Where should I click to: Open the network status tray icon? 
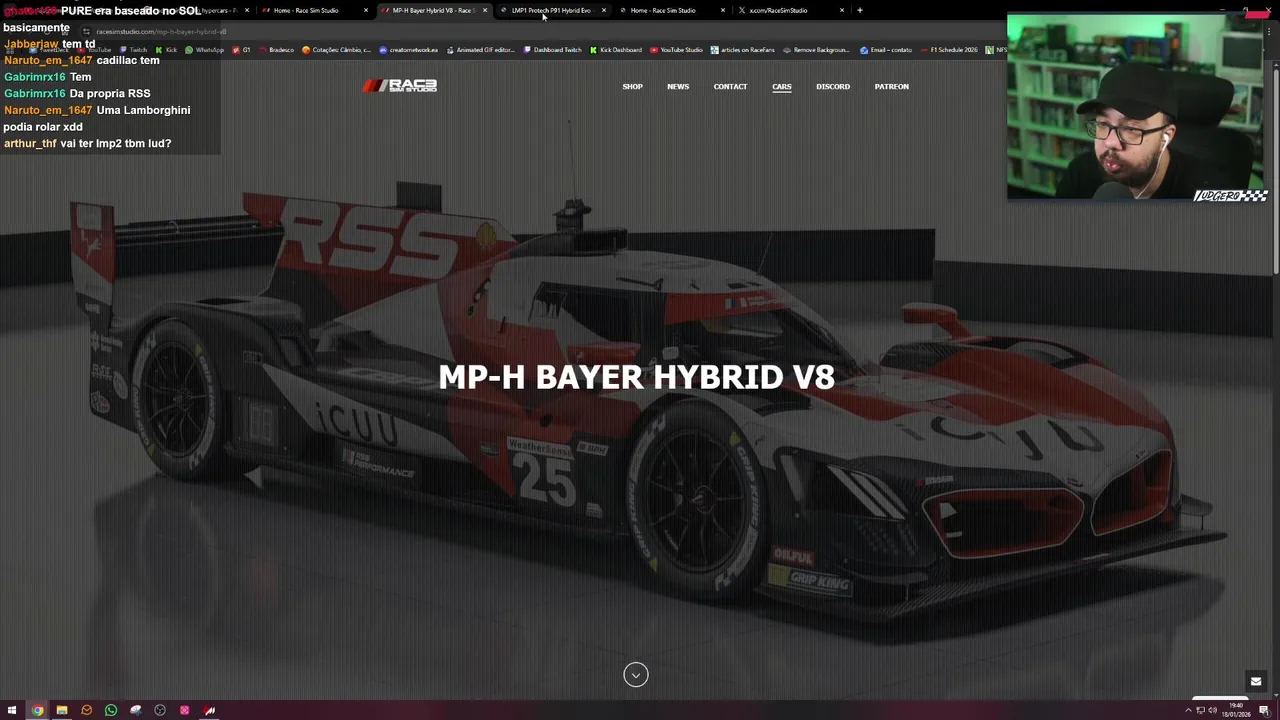pyautogui.click(x=1201, y=711)
